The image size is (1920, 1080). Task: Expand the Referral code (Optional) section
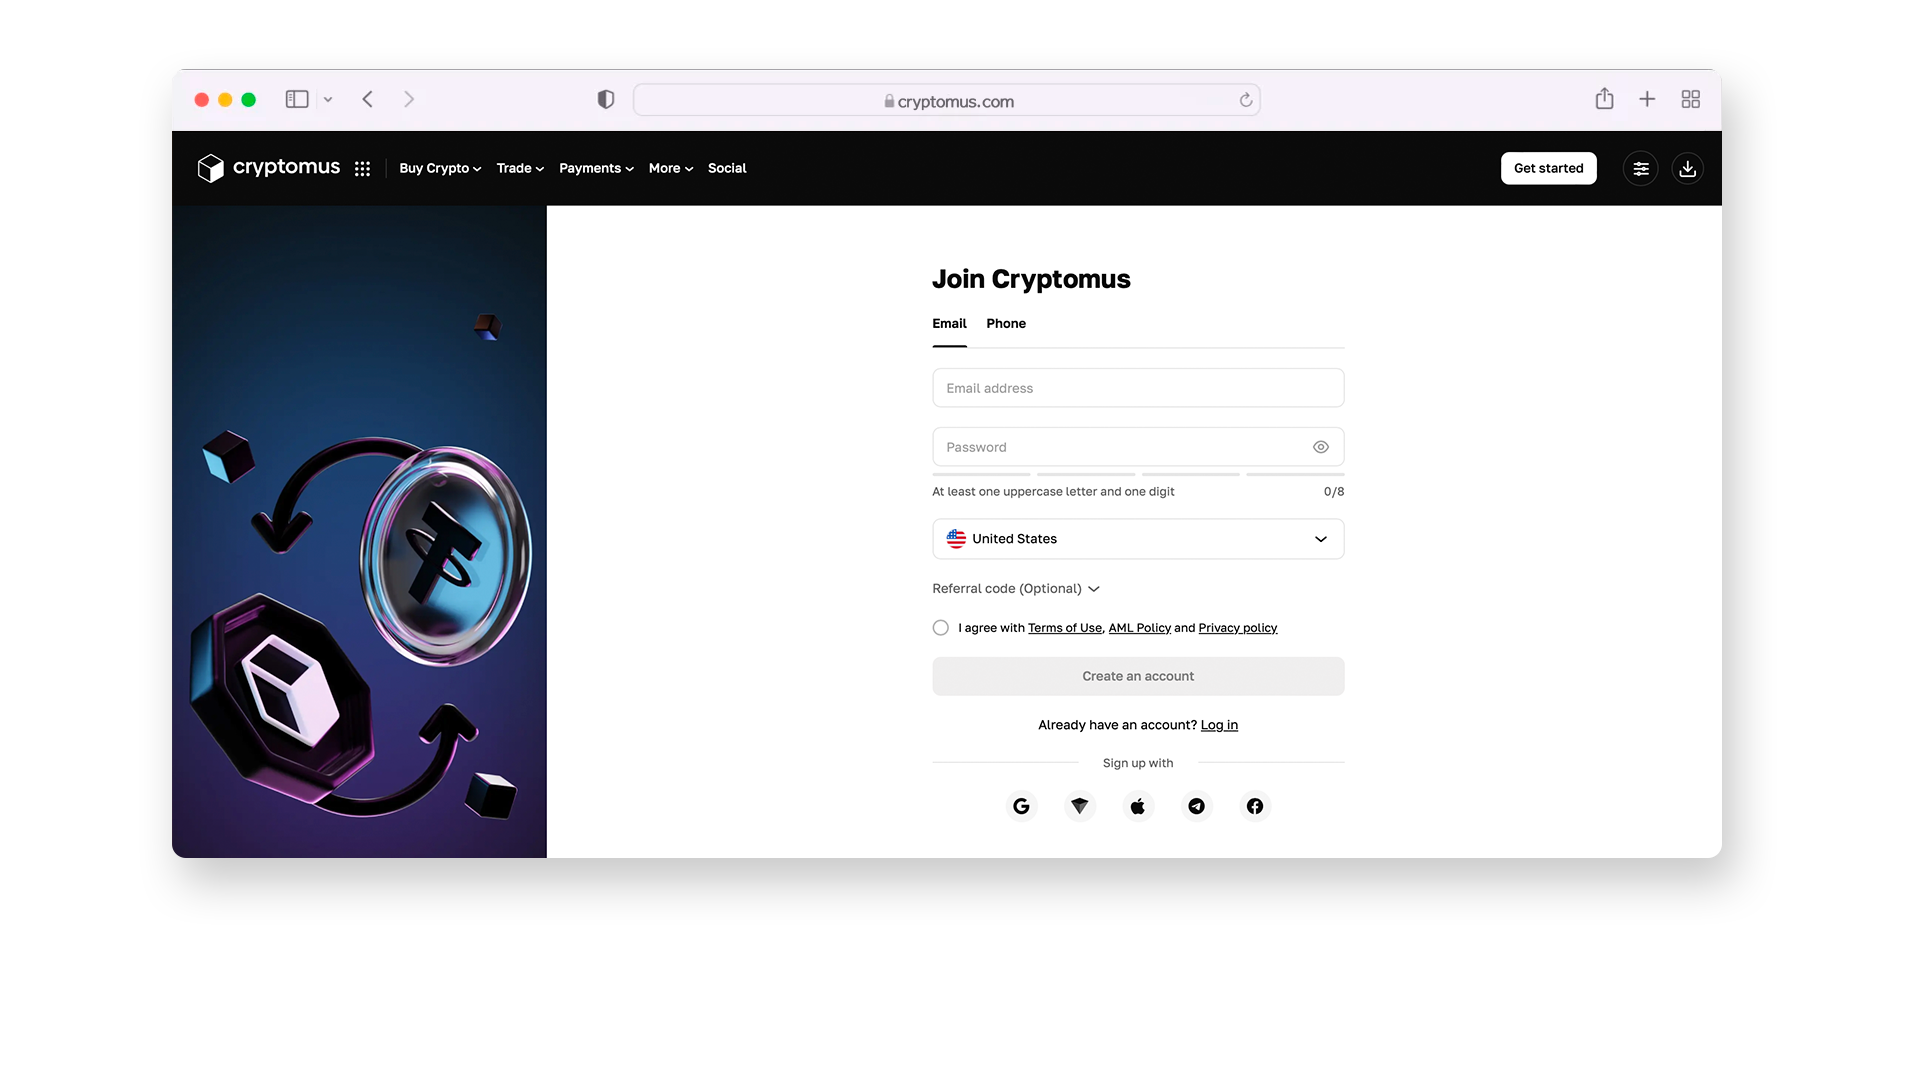(1016, 589)
